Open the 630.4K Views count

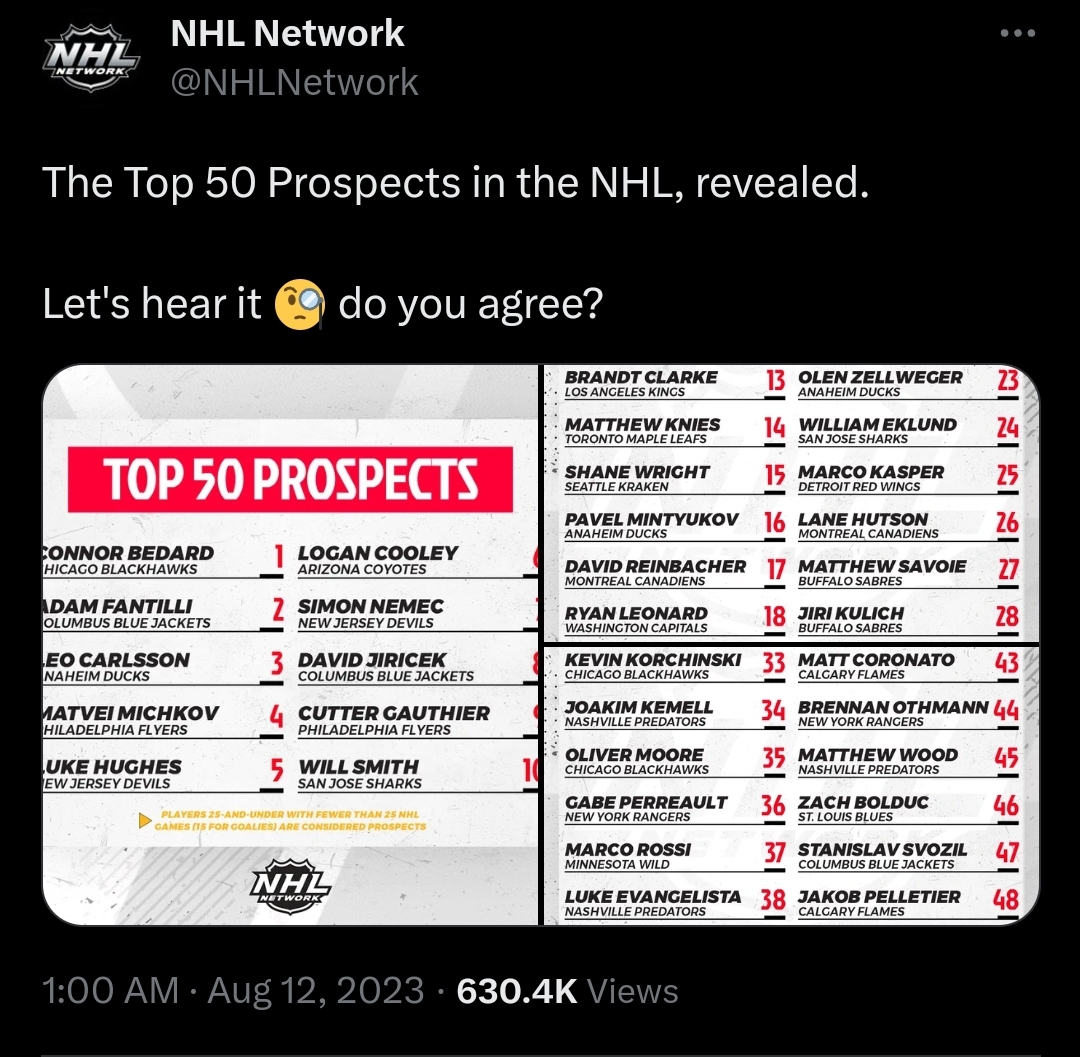(x=567, y=991)
